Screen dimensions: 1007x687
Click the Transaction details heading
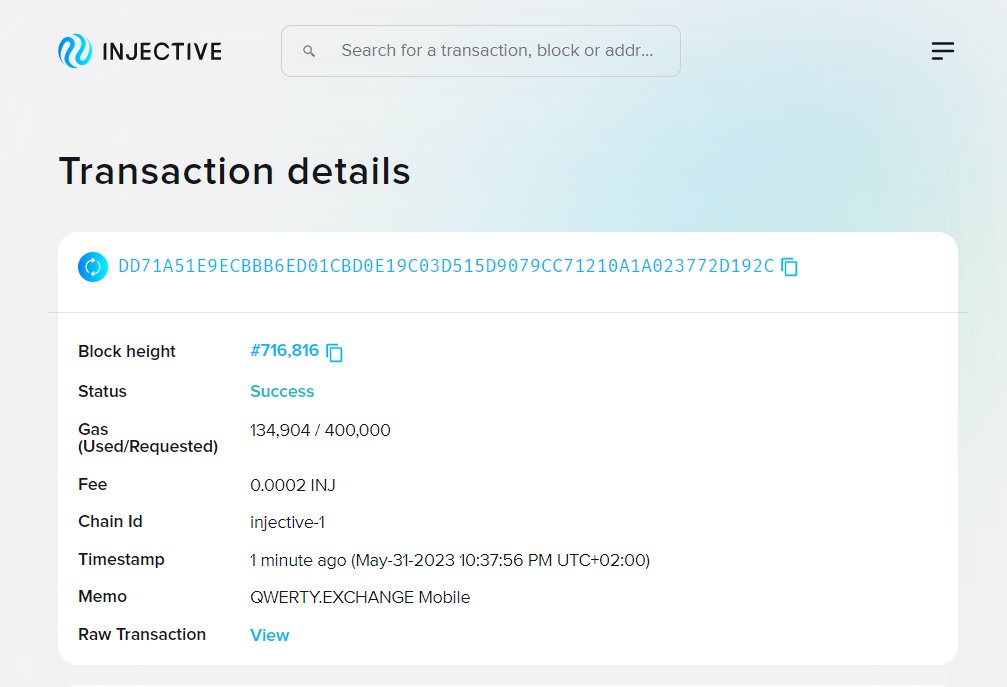click(x=234, y=171)
